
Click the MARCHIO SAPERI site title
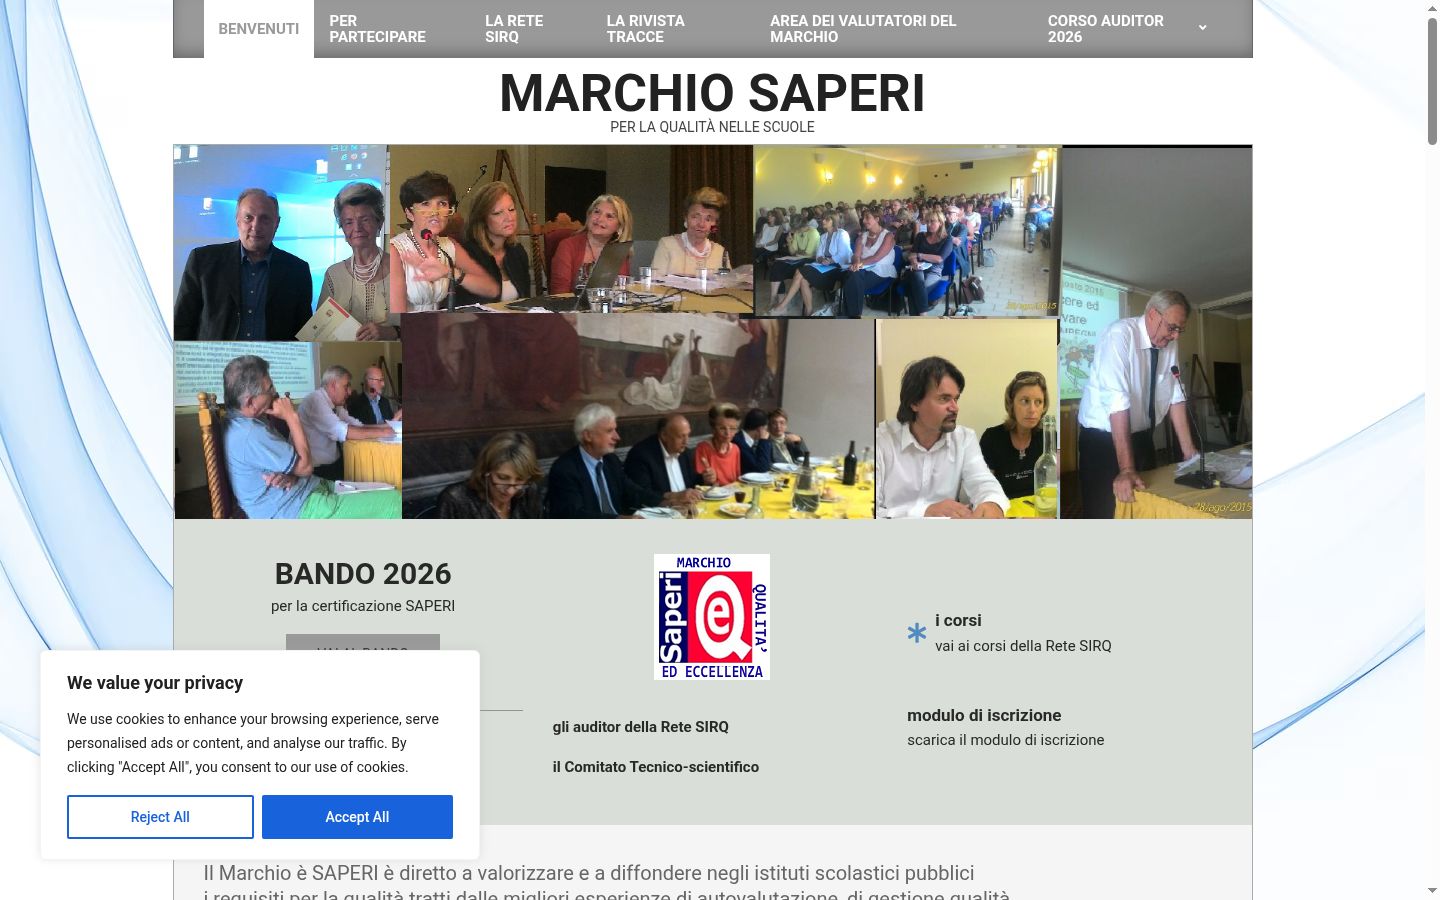point(712,93)
